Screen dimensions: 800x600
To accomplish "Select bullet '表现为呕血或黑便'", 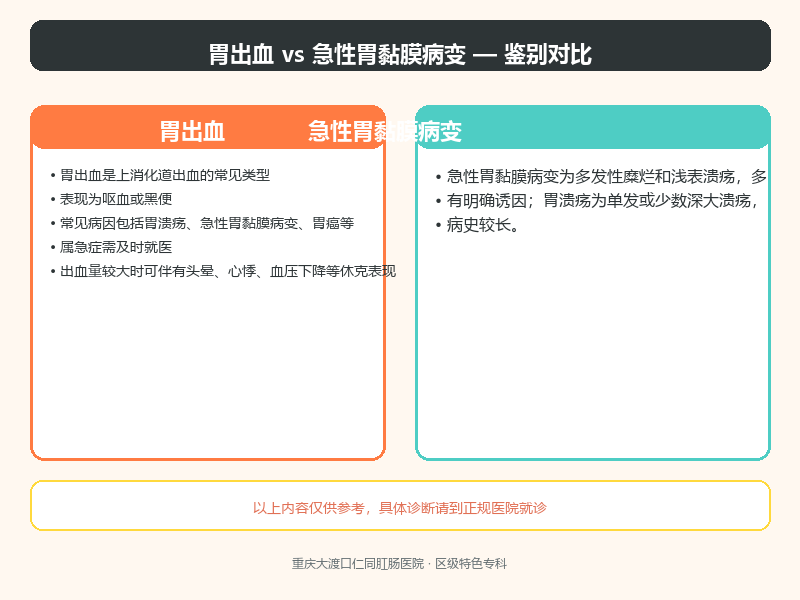I will coord(111,199).
